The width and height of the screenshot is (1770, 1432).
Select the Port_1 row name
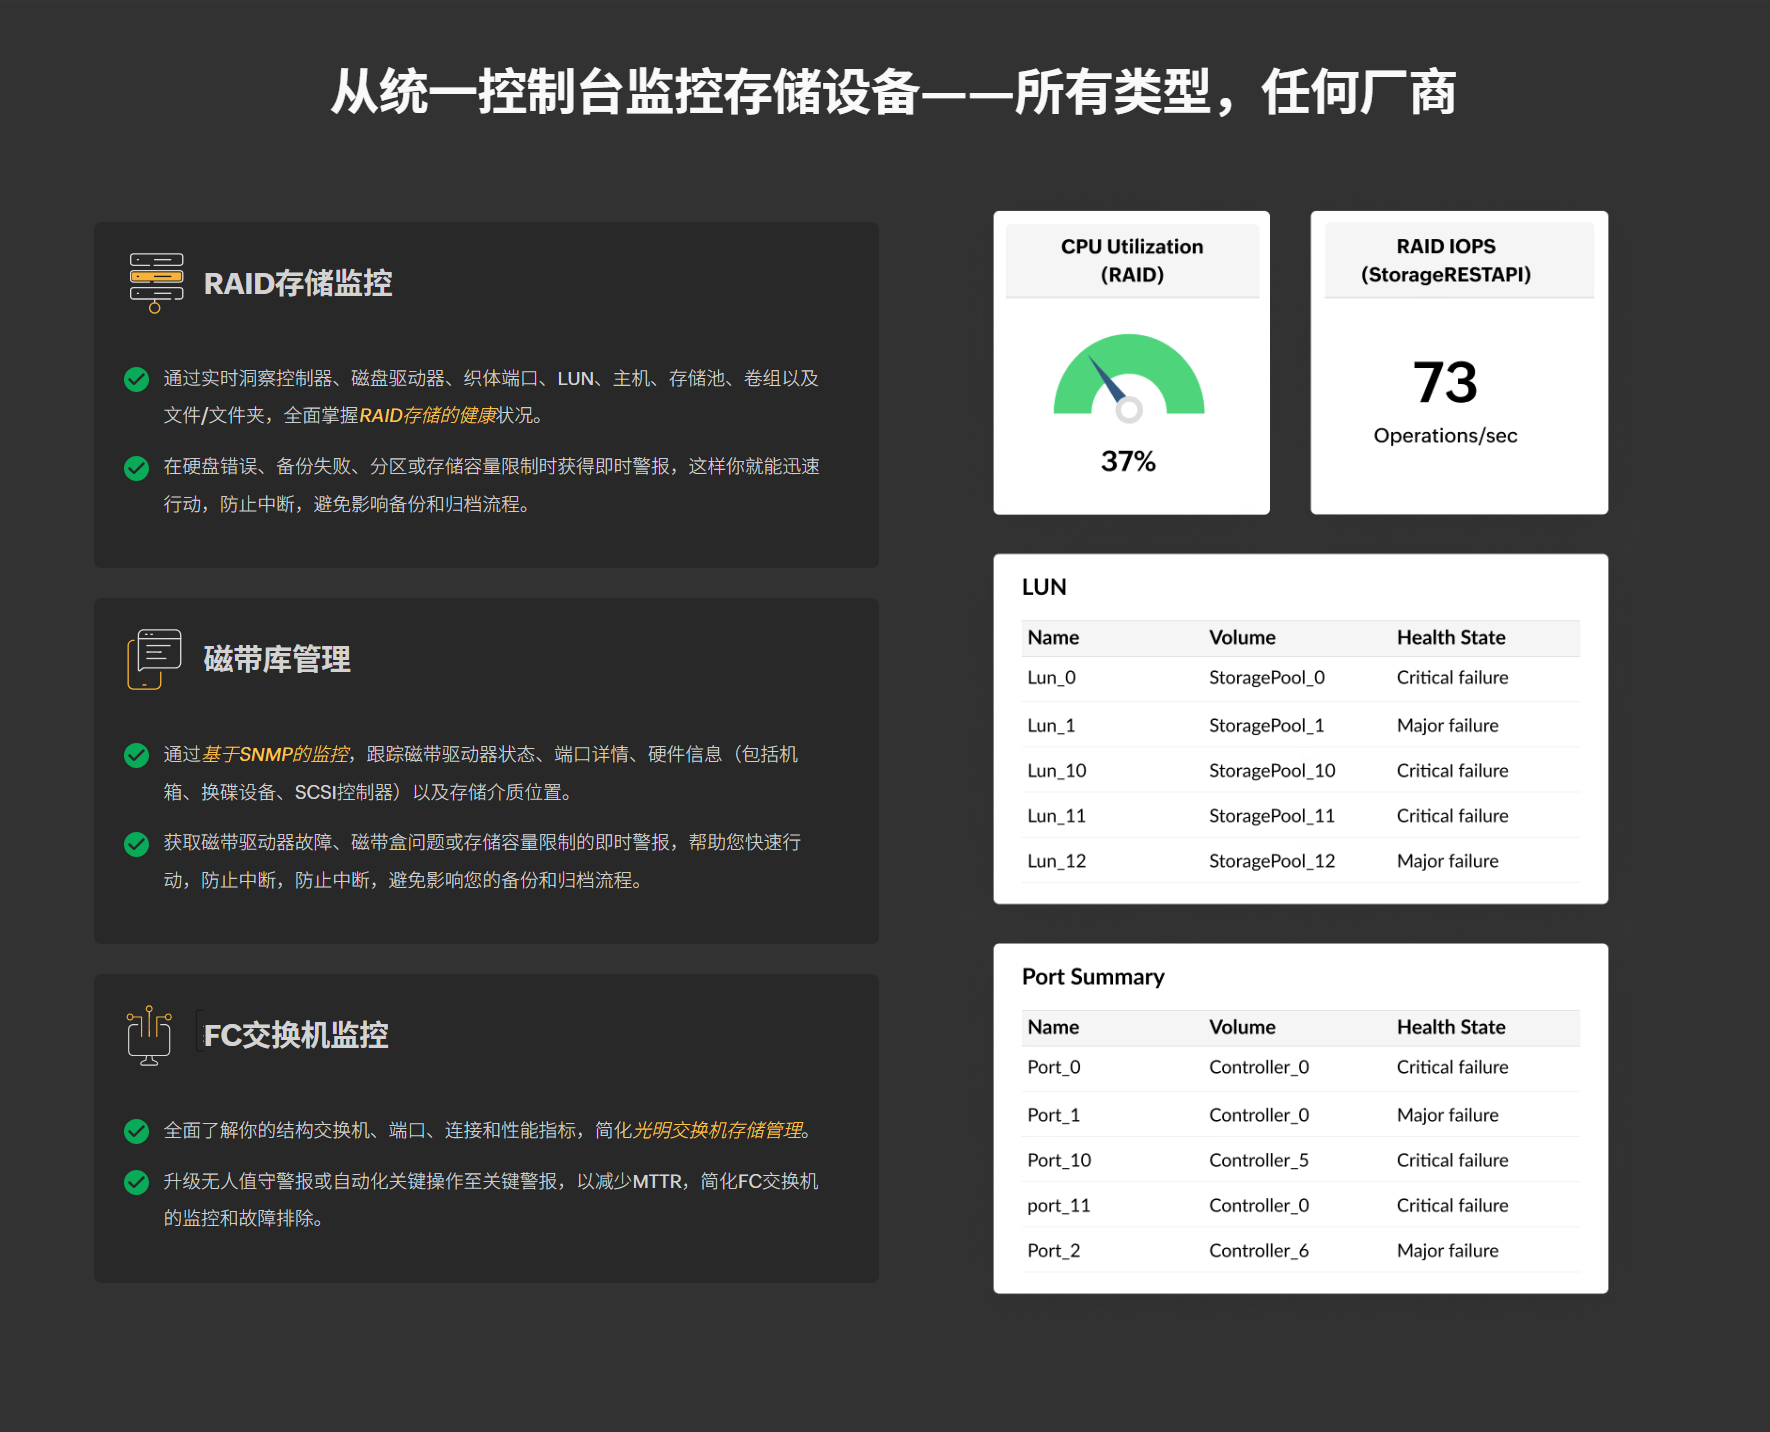(x=1053, y=1115)
